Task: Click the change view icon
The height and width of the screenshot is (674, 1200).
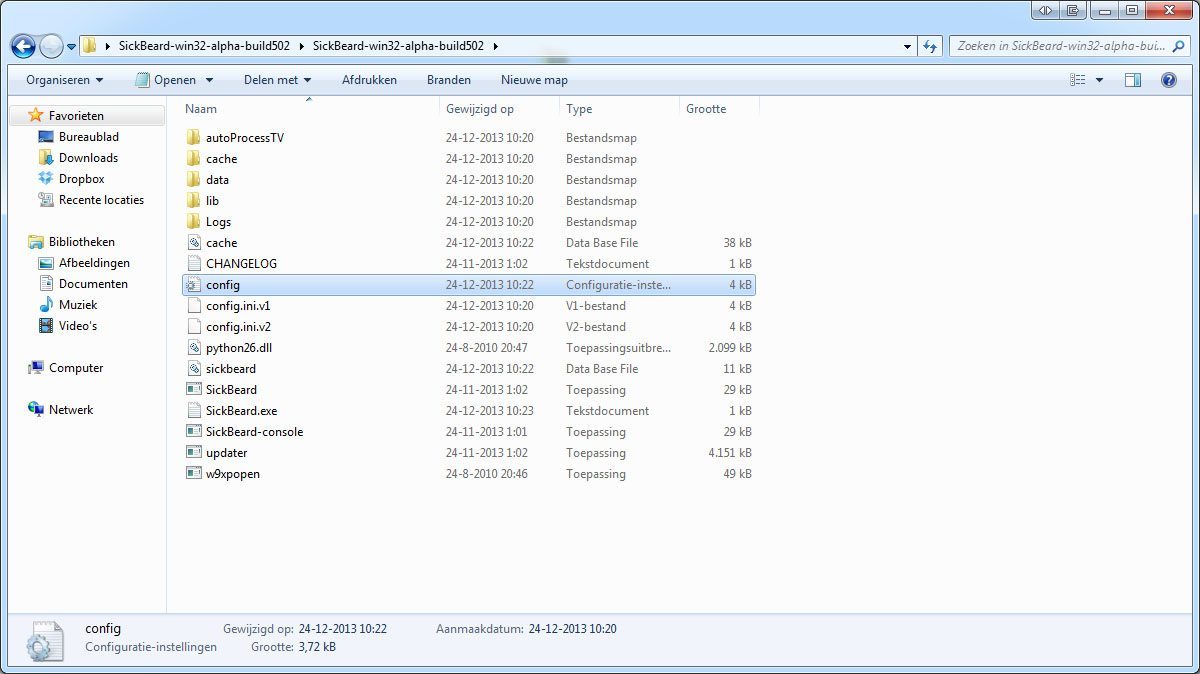Action: coord(1078,80)
